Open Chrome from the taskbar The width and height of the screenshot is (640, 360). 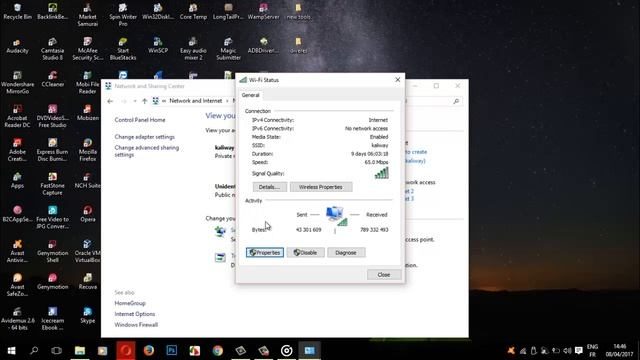pos(218,350)
